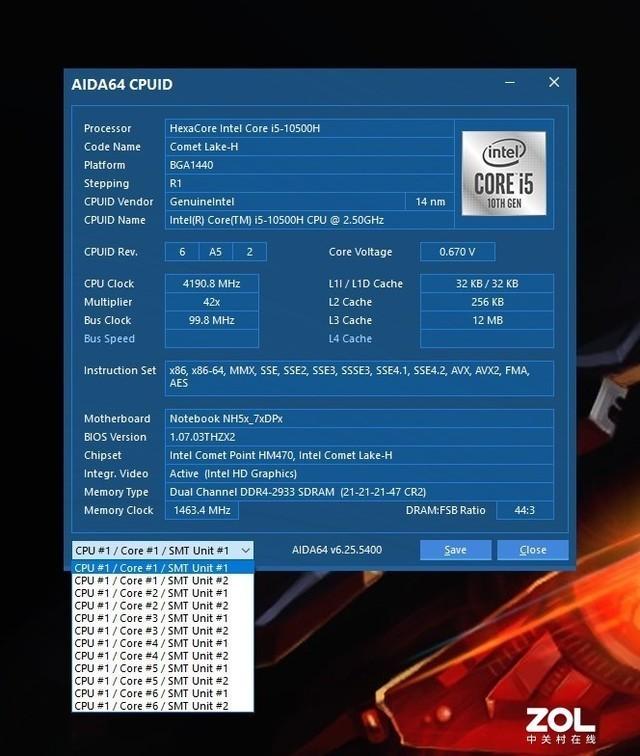Image resolution: width=640 pixels, height=756 pixels.
Task: Pick CPU #1 / Core #4 / SMT Unit #2
Action: tap(163, 656)
